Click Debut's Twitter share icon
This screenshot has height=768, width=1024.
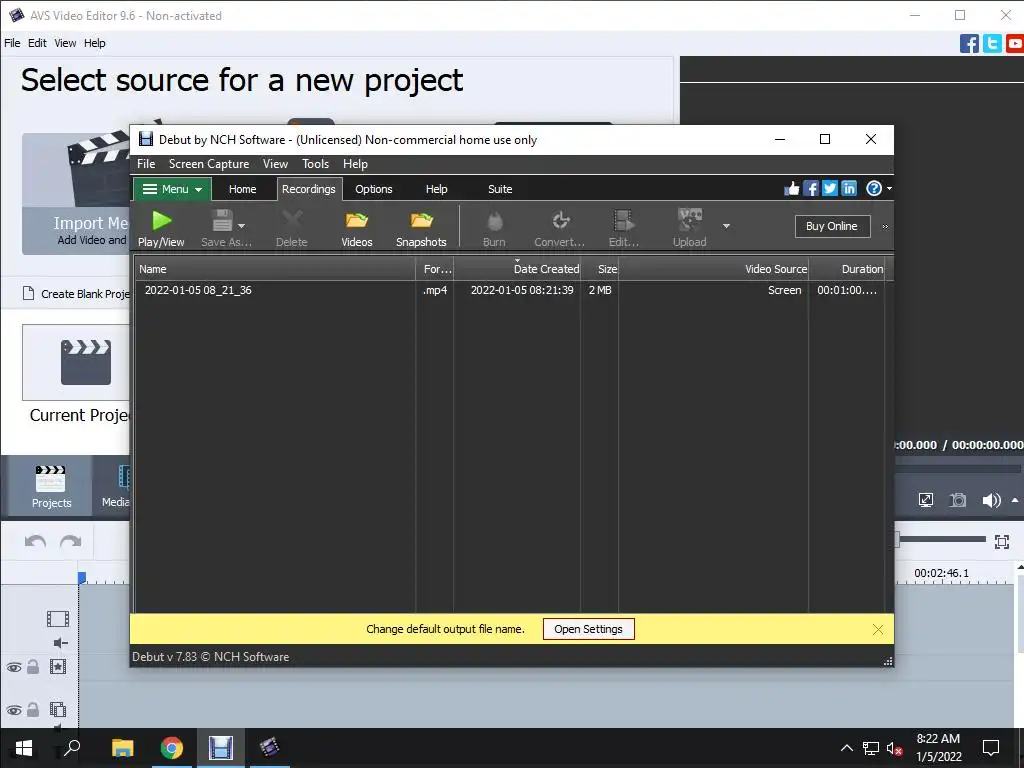pyautogui.click(x=829, y=189)
